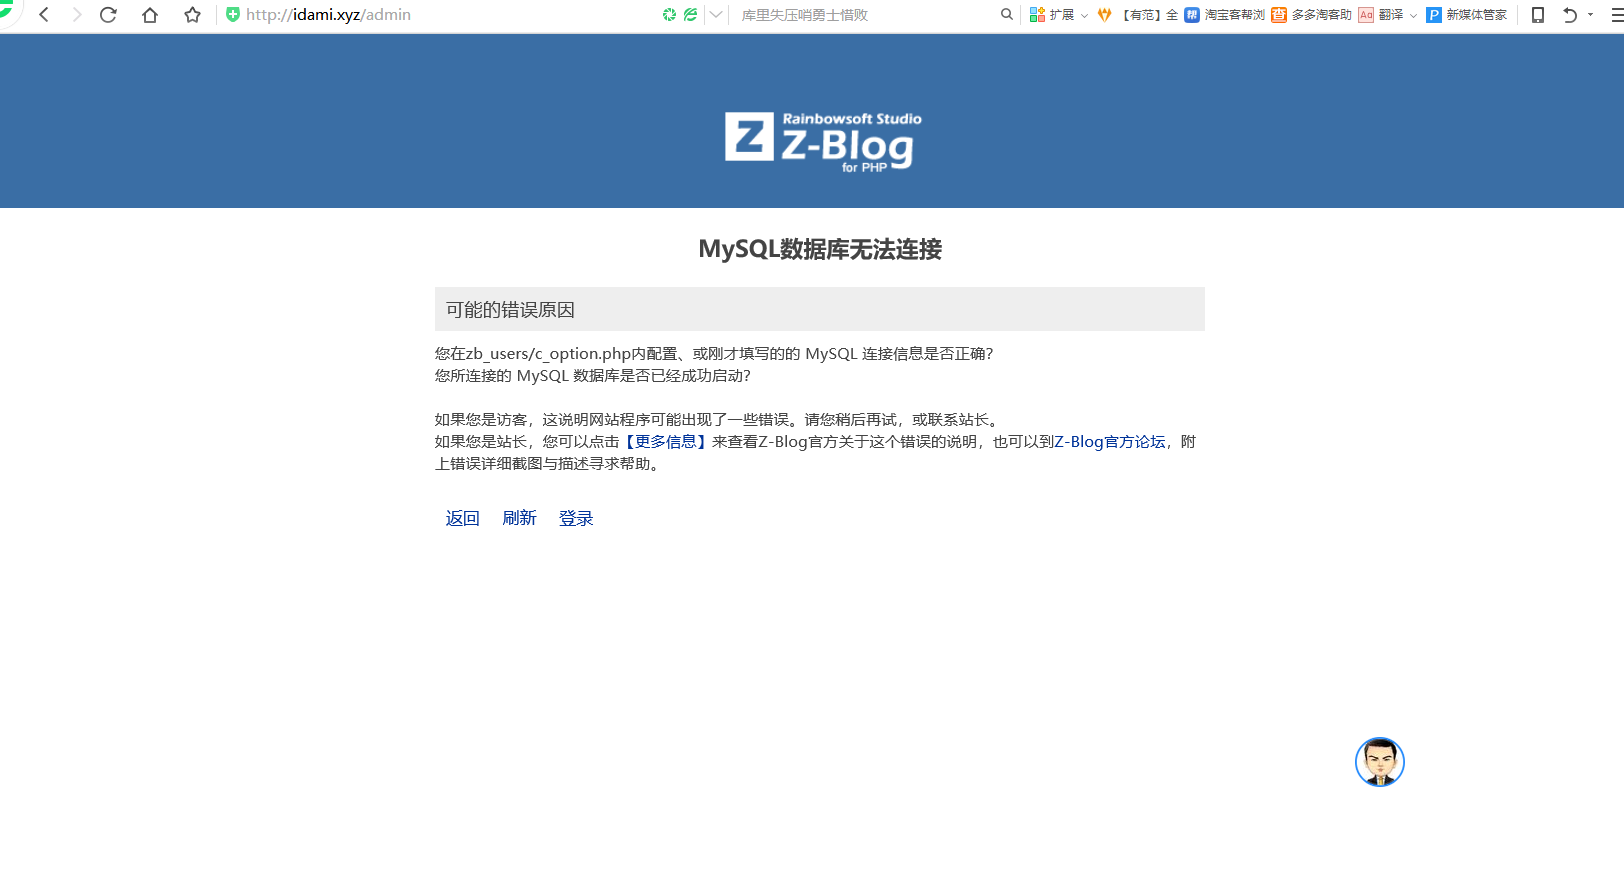Open the browser home page icon
The image size is (1624, 885).
(150, 15)
